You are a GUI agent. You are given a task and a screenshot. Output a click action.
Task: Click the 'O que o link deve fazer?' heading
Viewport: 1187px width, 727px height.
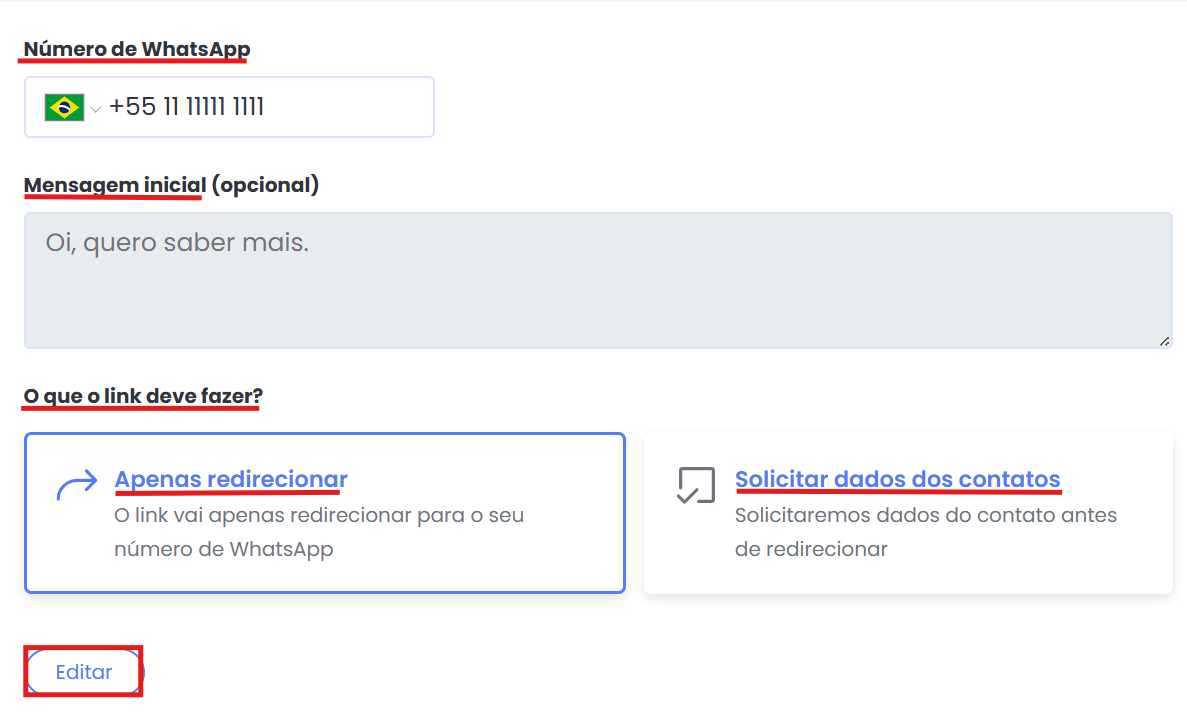(x=143, y=396)
